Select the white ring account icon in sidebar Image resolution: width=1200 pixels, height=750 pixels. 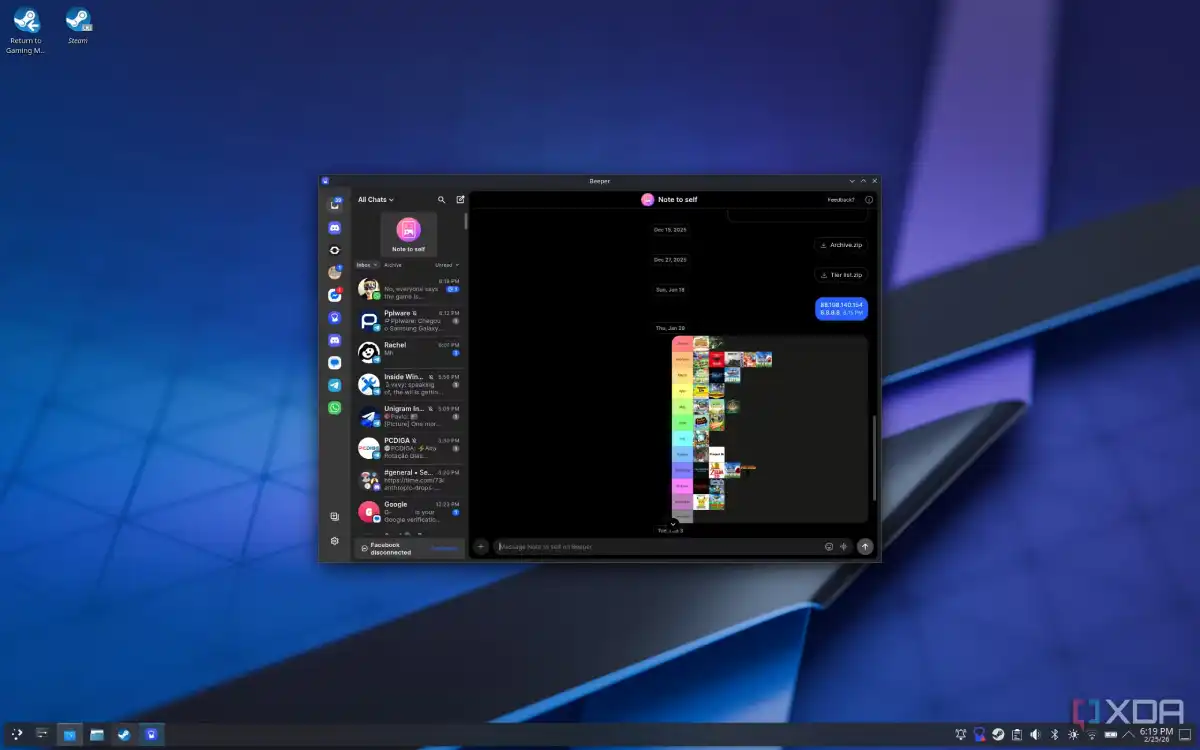(x=335, y=250)
